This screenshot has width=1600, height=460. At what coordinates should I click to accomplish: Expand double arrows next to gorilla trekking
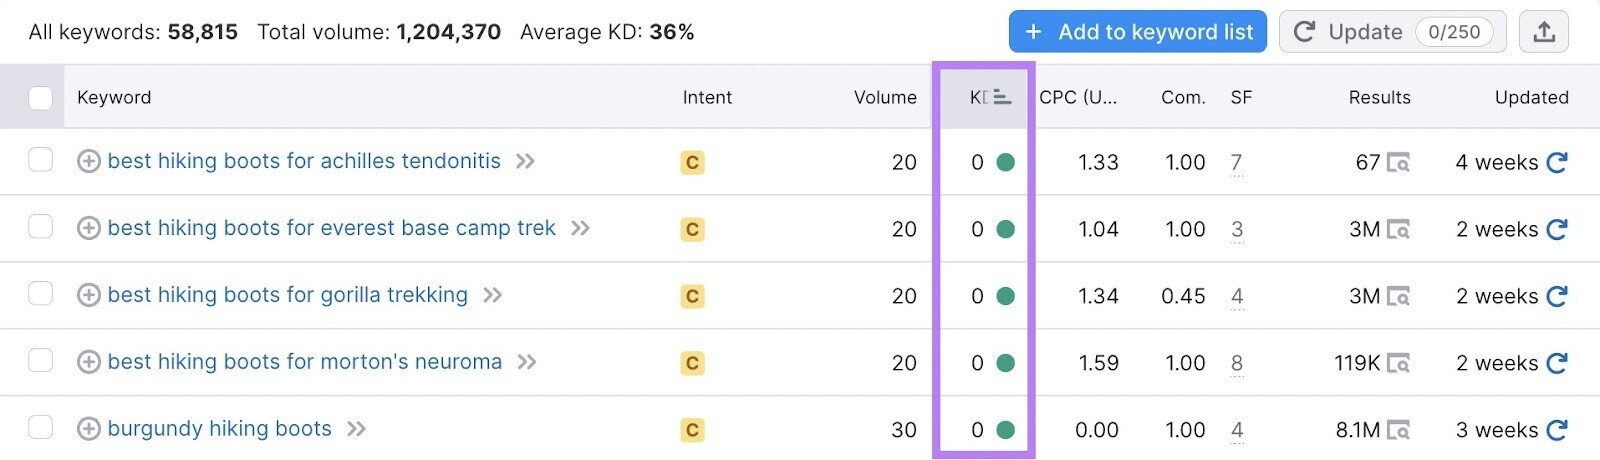(492, 295)
